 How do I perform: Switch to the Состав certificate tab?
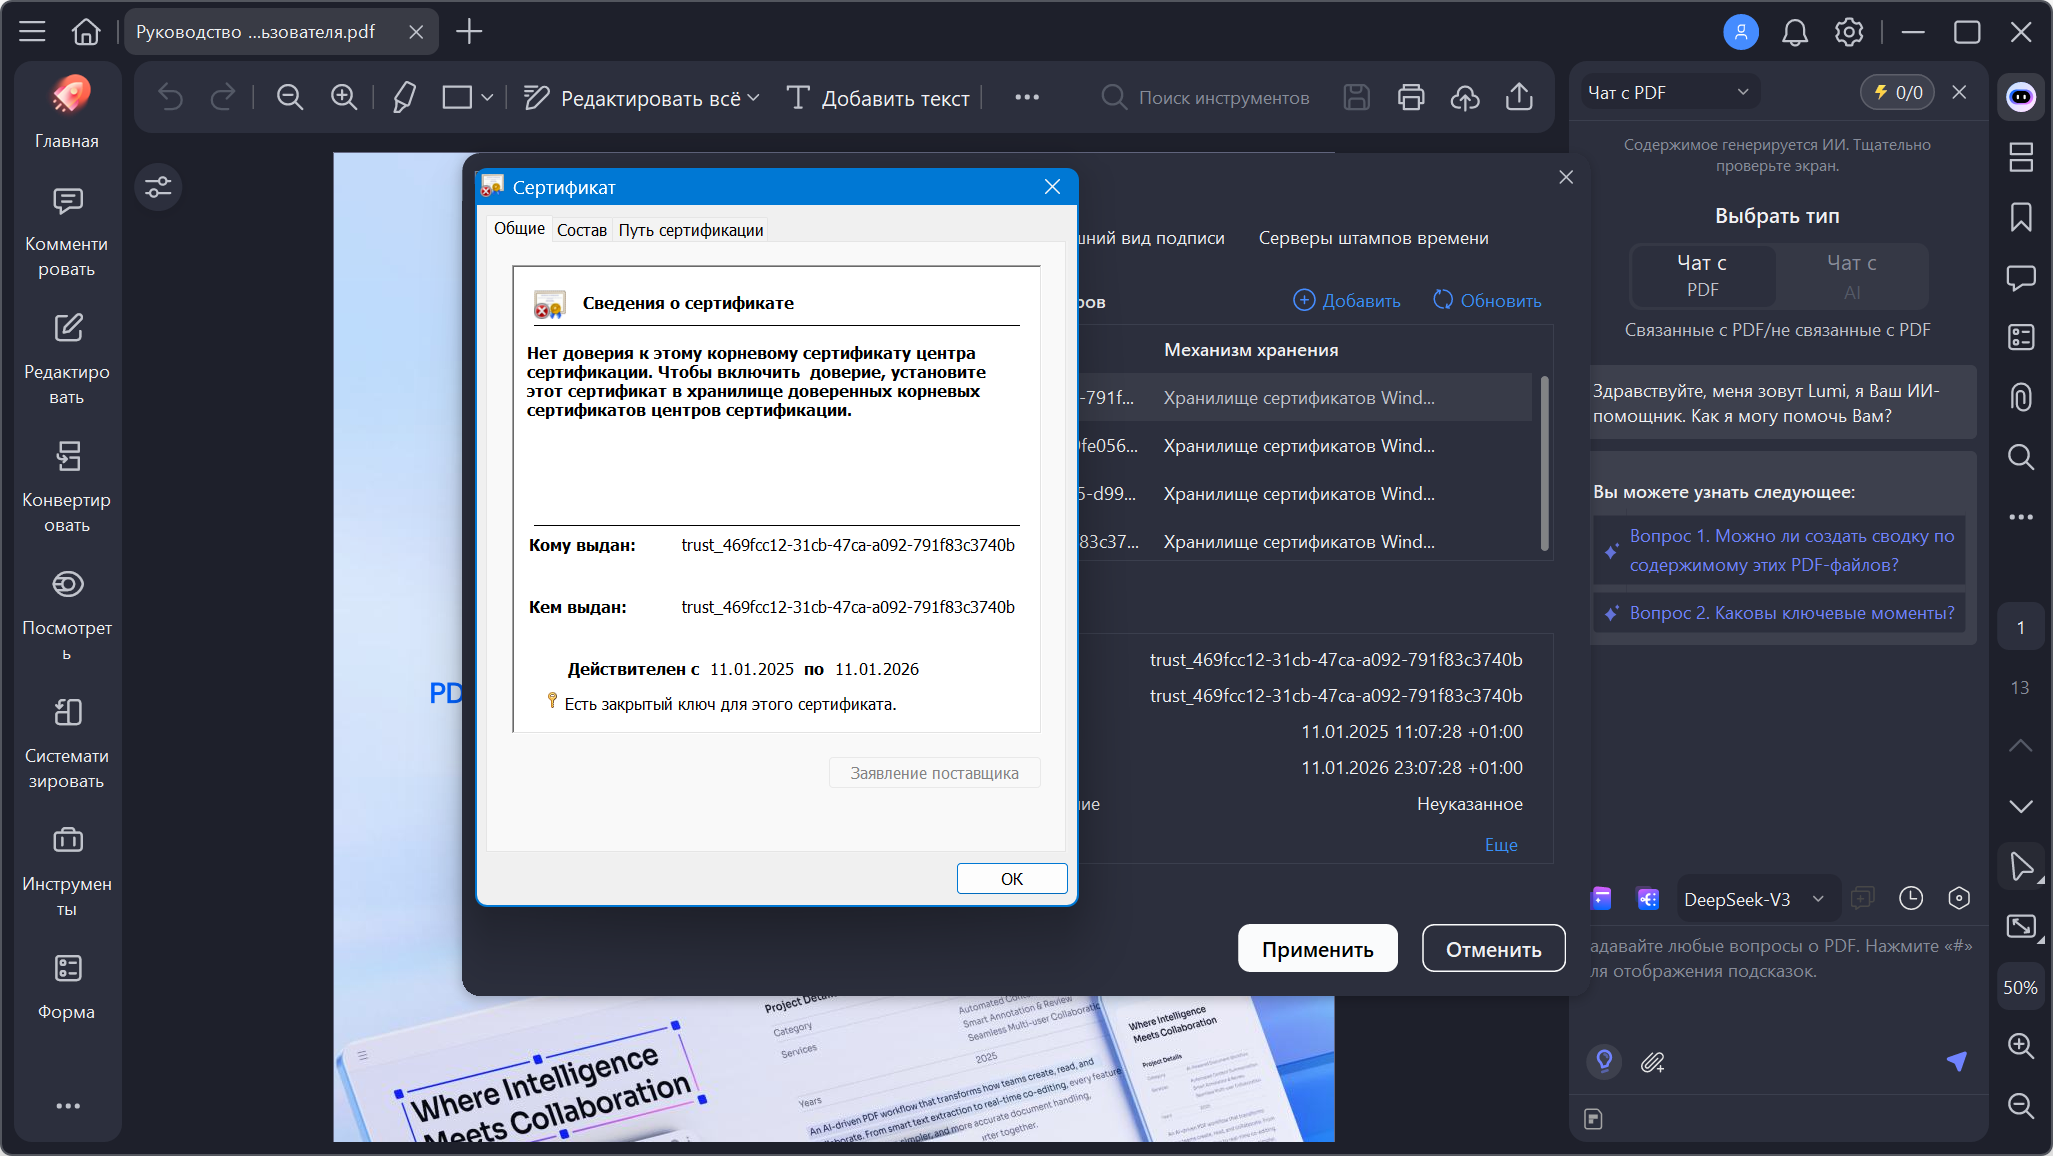coord(581,230)
